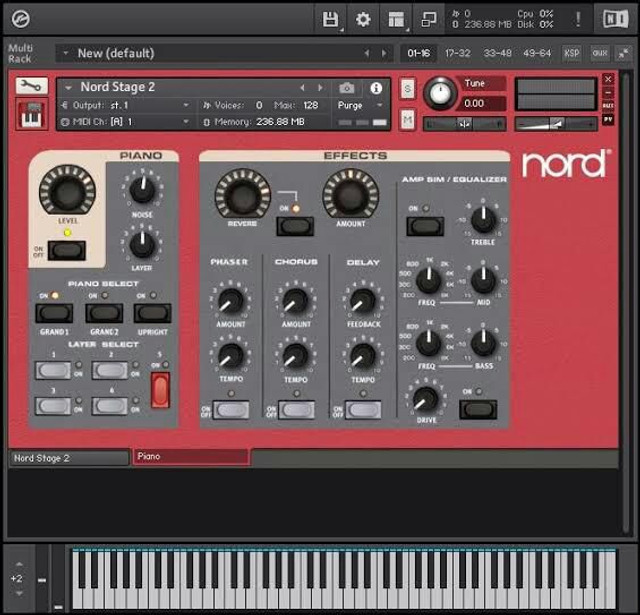The image size is (640, 615).
Task: Toggle the red Layer 5 switch
Action: (x=160, y=390)
